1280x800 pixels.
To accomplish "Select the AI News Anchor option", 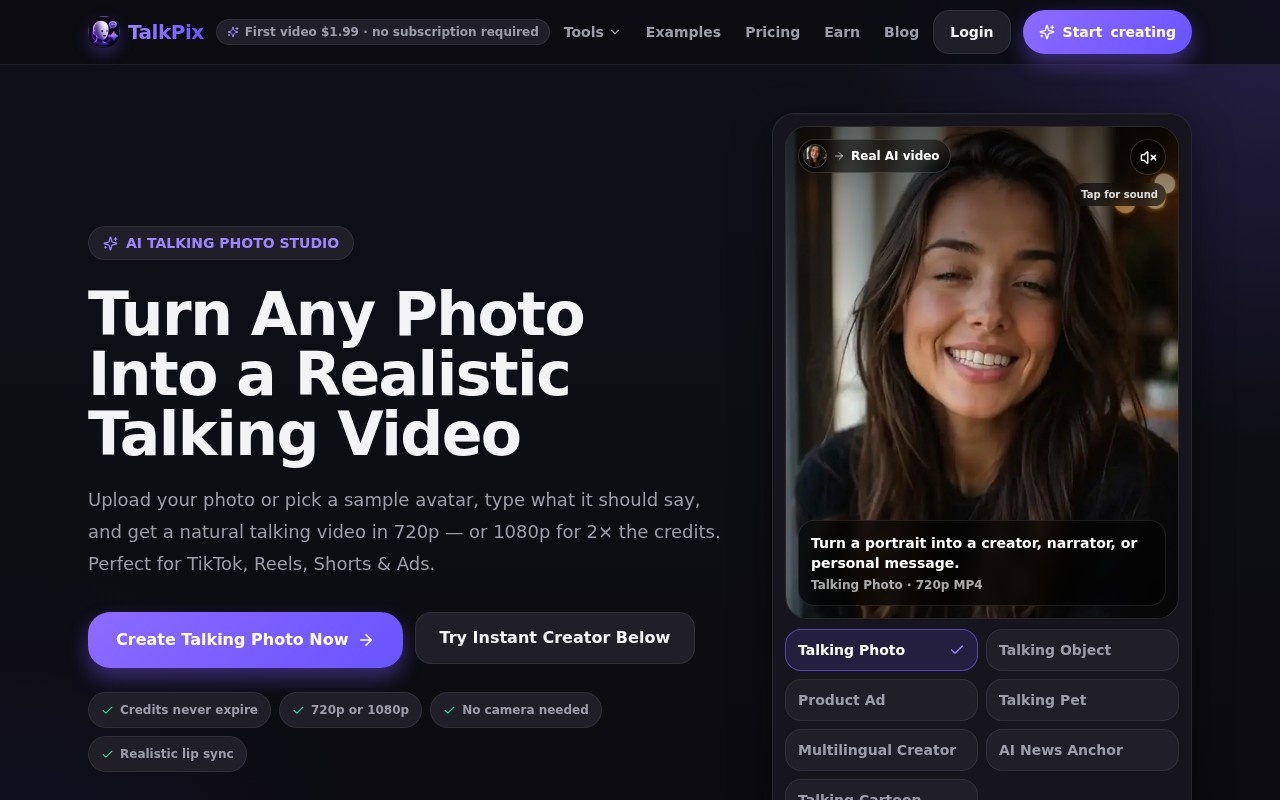I will tap(1082, 750).
